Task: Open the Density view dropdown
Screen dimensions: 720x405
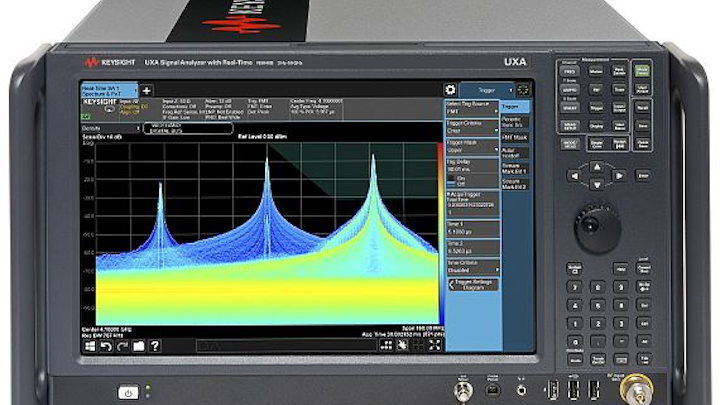Action: [x=111, y=129]
